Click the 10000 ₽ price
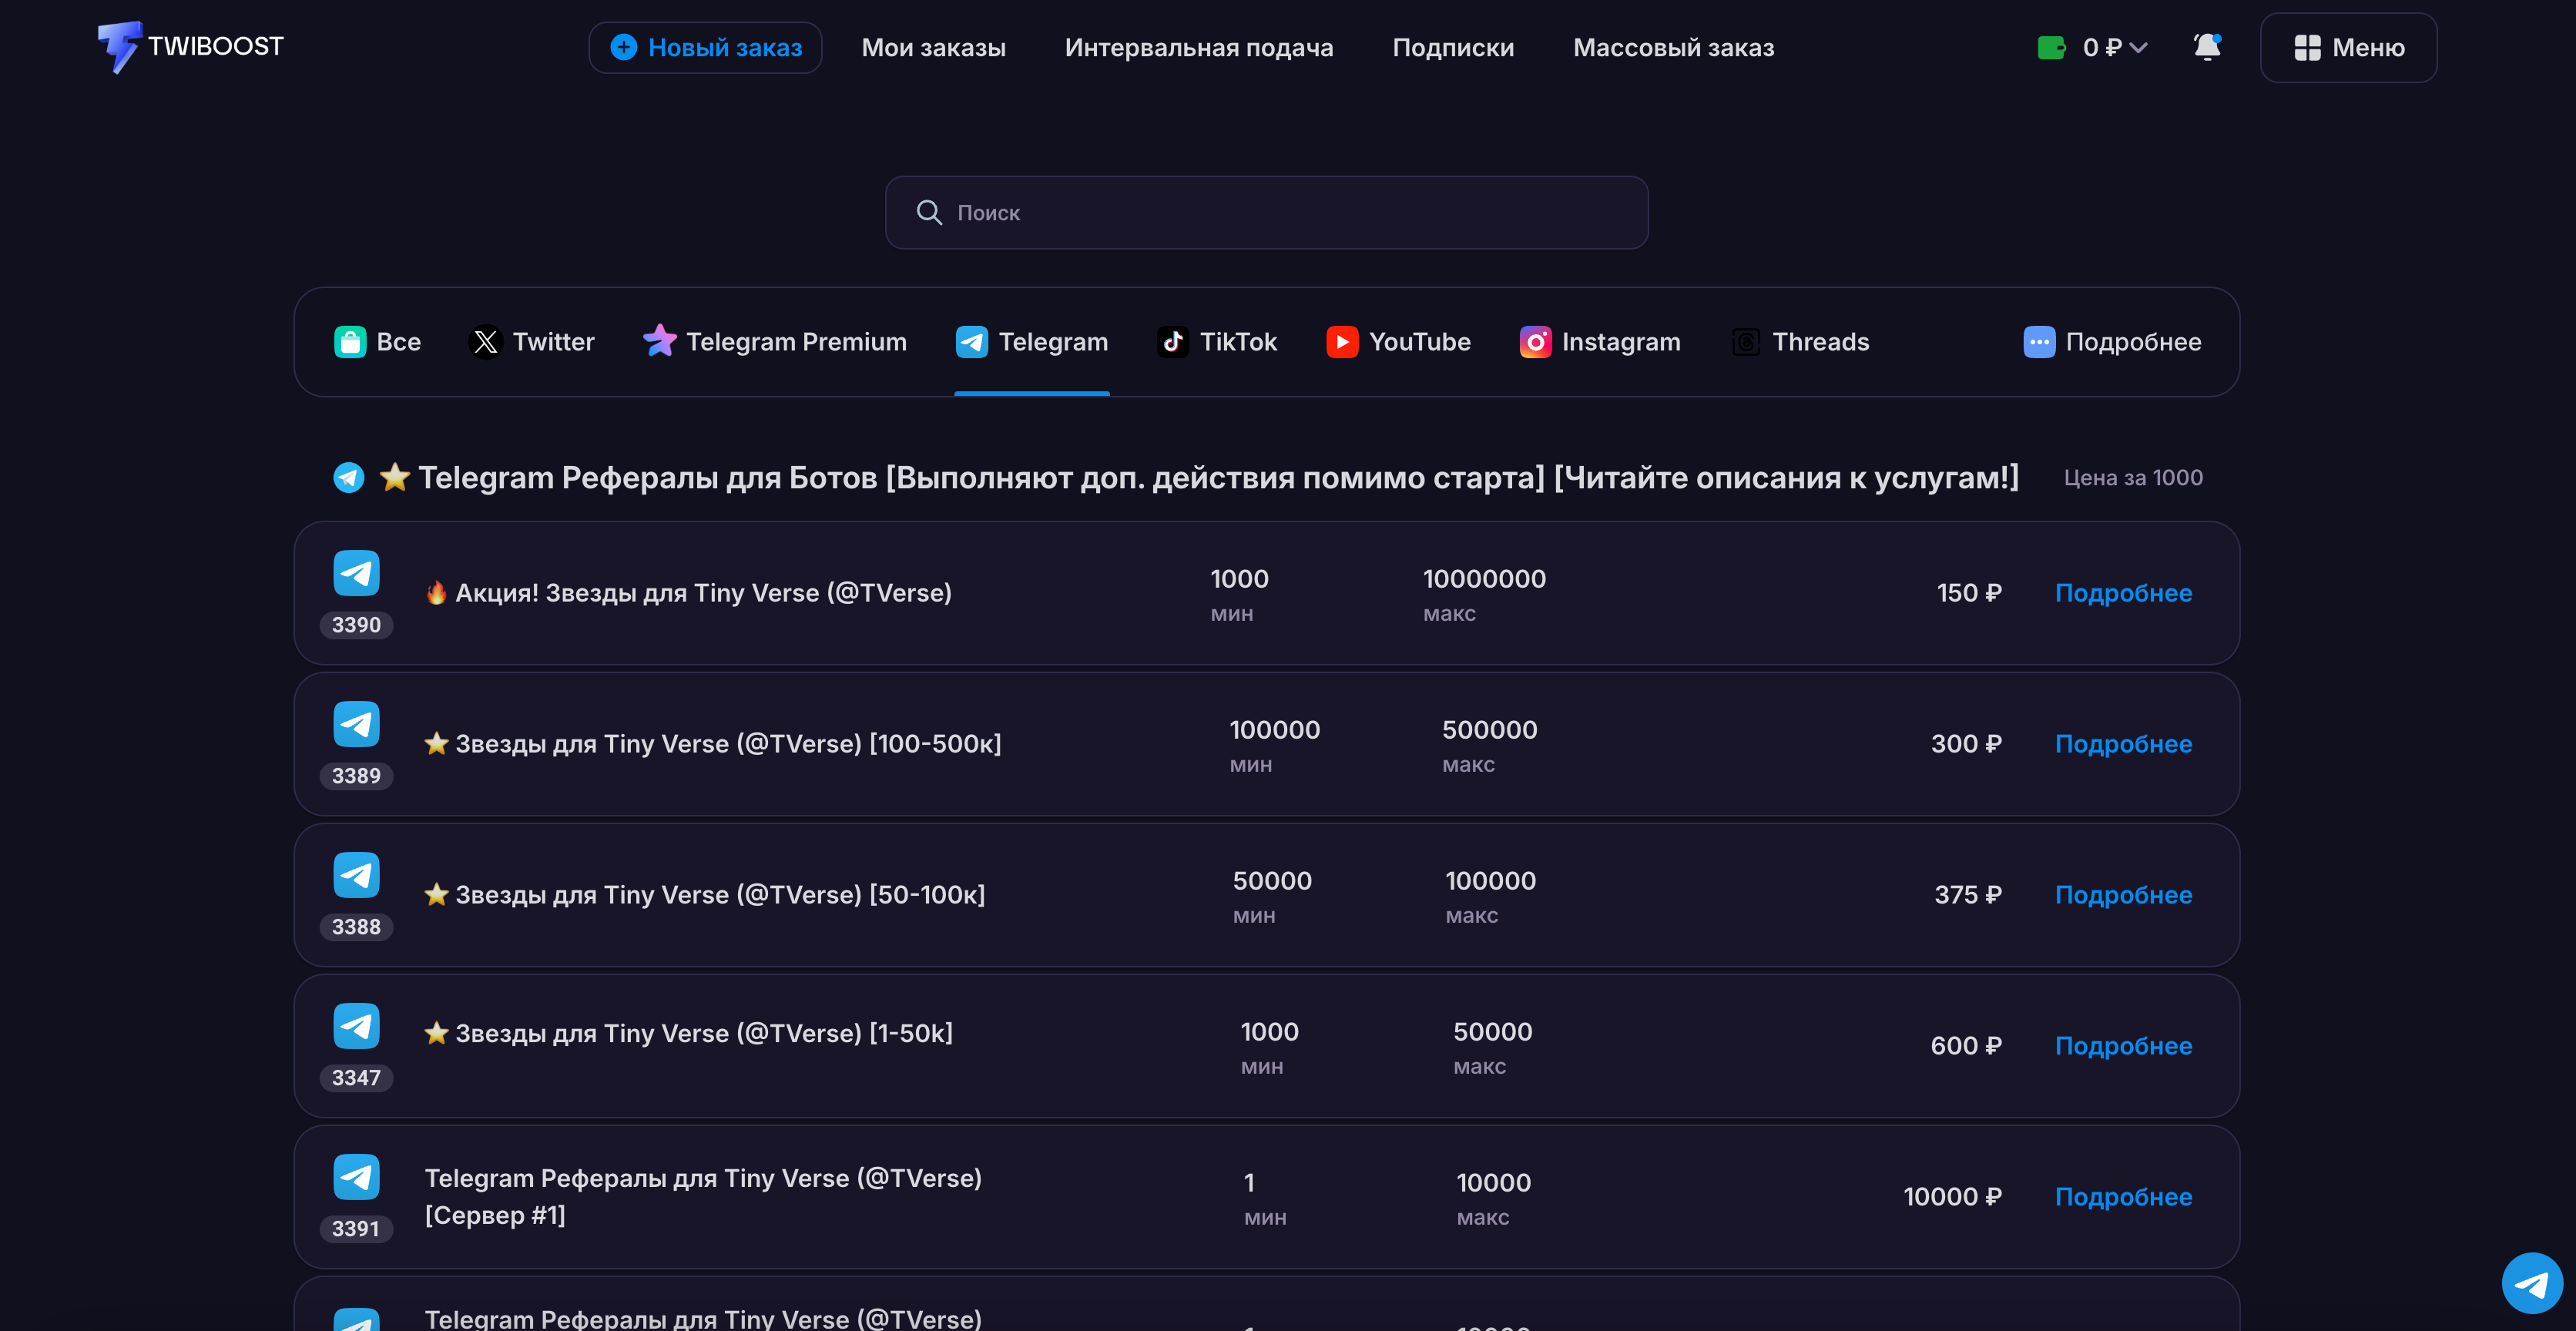This screenshot has height=1331, width=2576. [1952, 1197]
